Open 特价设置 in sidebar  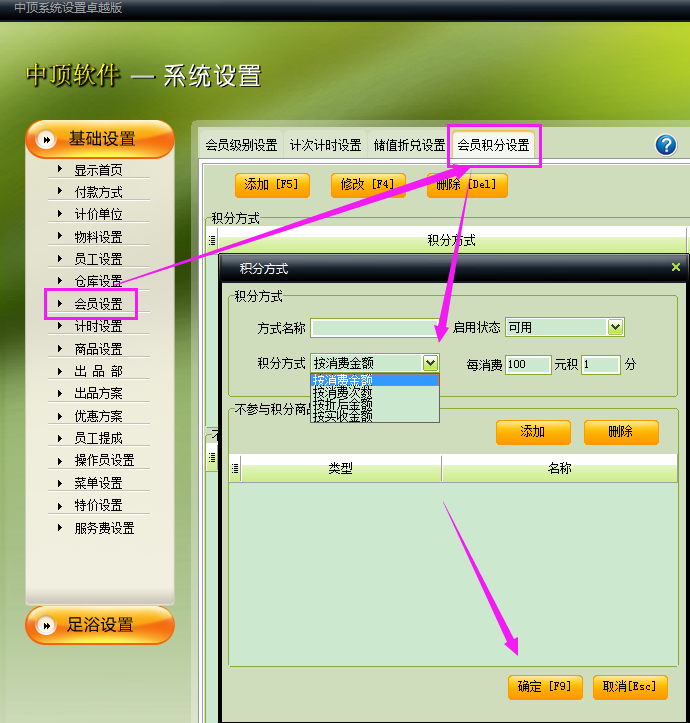98,505
